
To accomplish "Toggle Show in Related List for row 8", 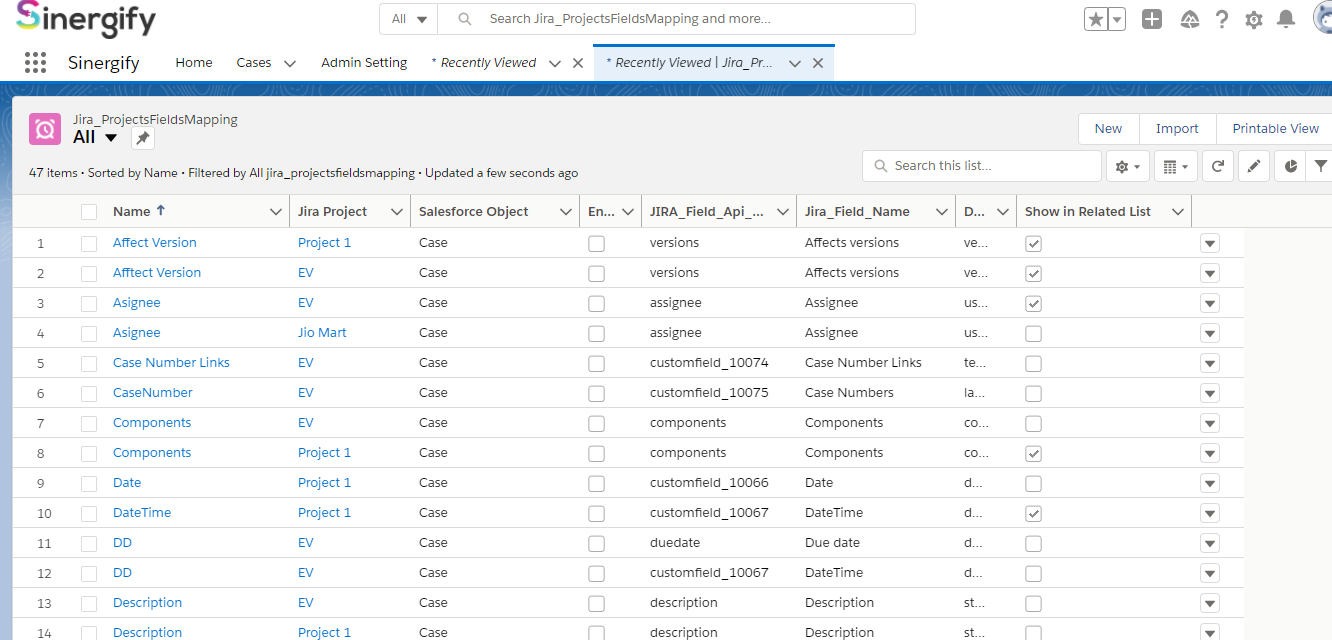I will coord(1033,453).
